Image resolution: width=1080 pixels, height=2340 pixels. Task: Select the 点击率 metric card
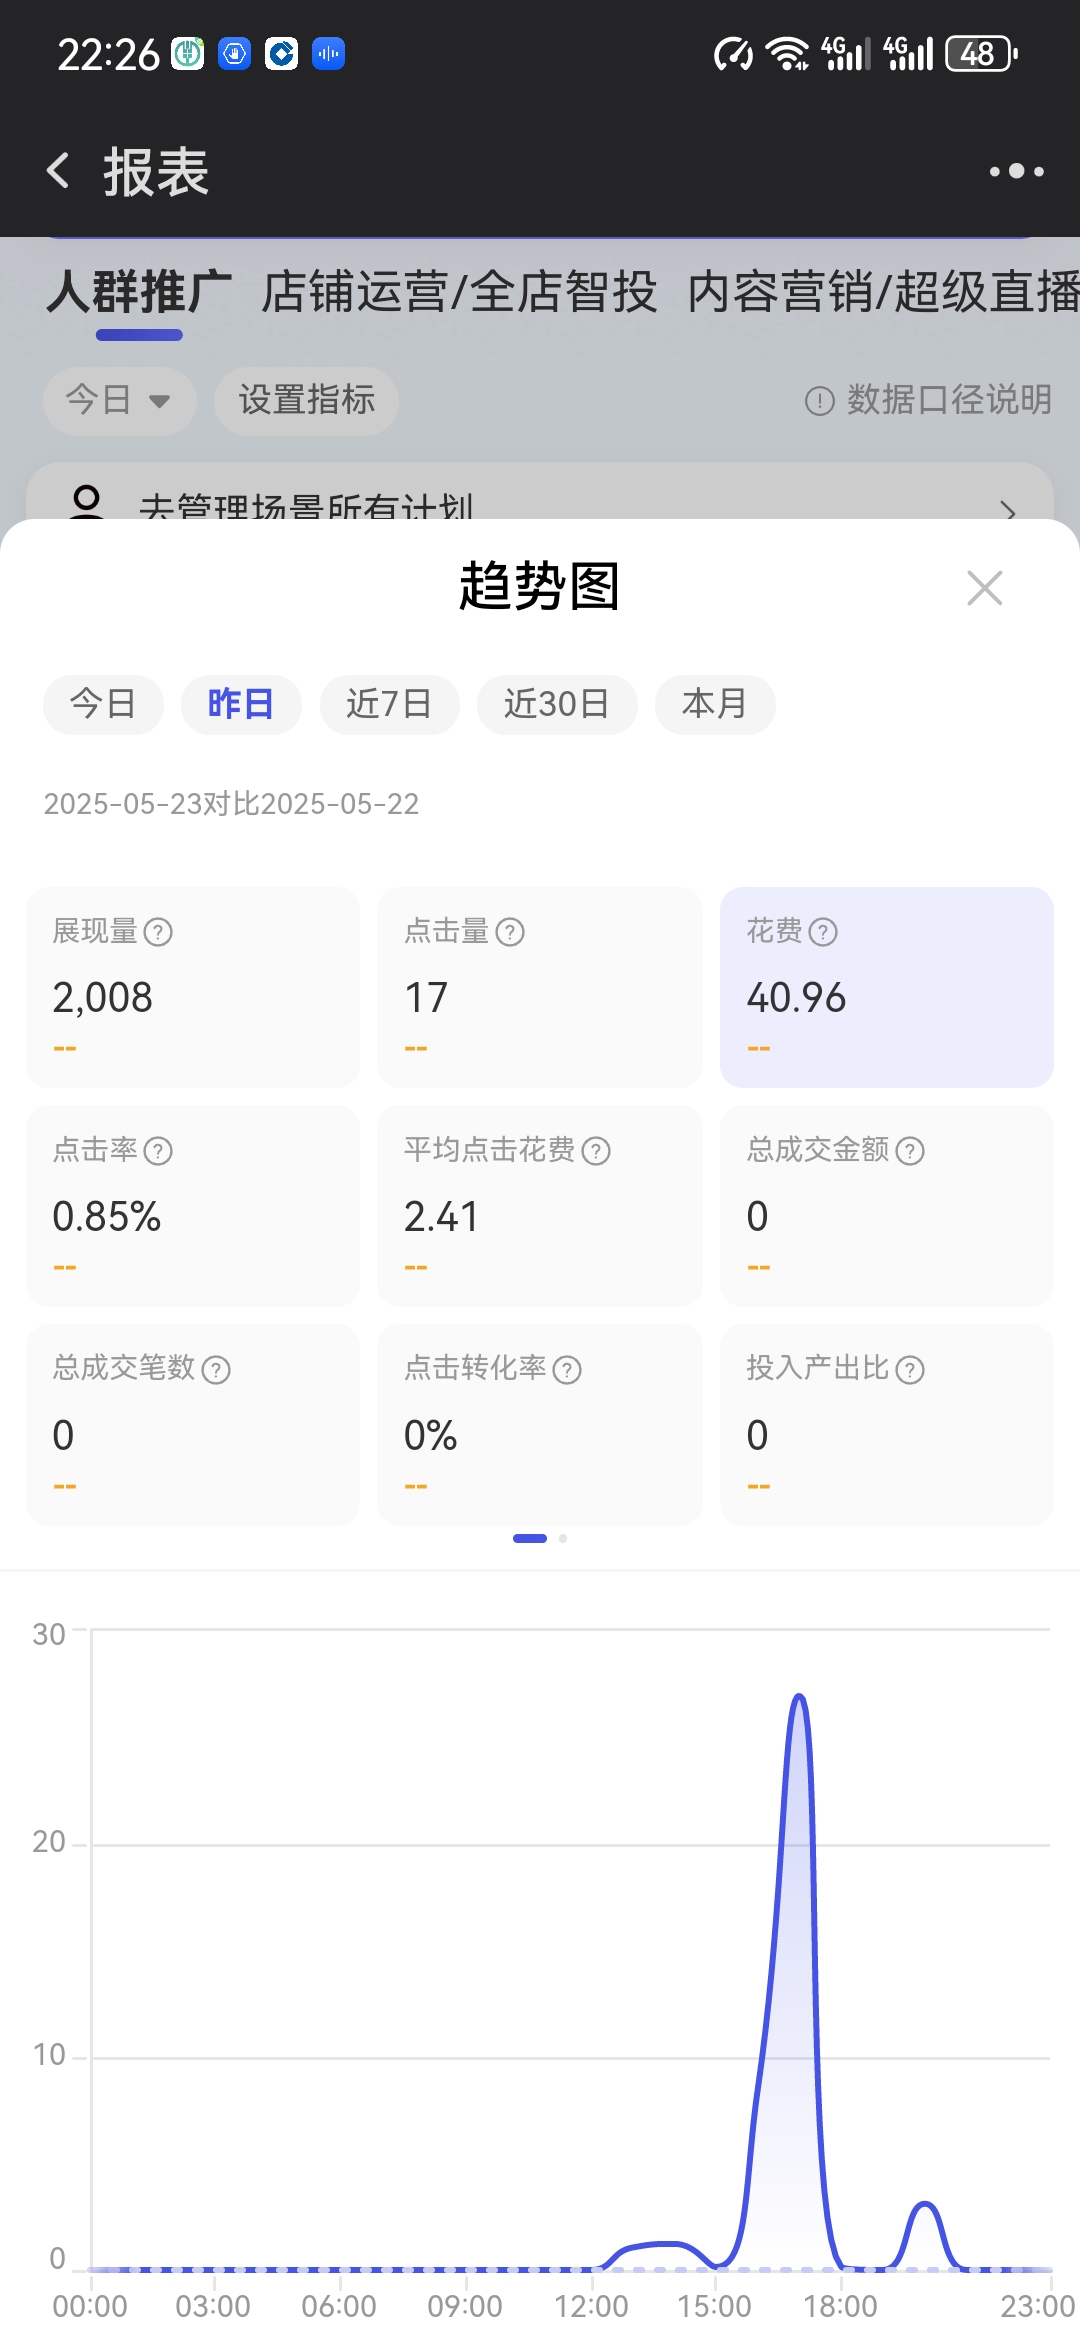tap(192, 1205)
